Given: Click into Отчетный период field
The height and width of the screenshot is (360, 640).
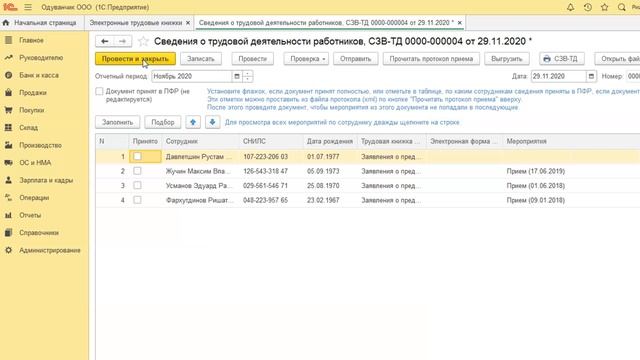Looking at the screenshot, I should click(191, 76).
